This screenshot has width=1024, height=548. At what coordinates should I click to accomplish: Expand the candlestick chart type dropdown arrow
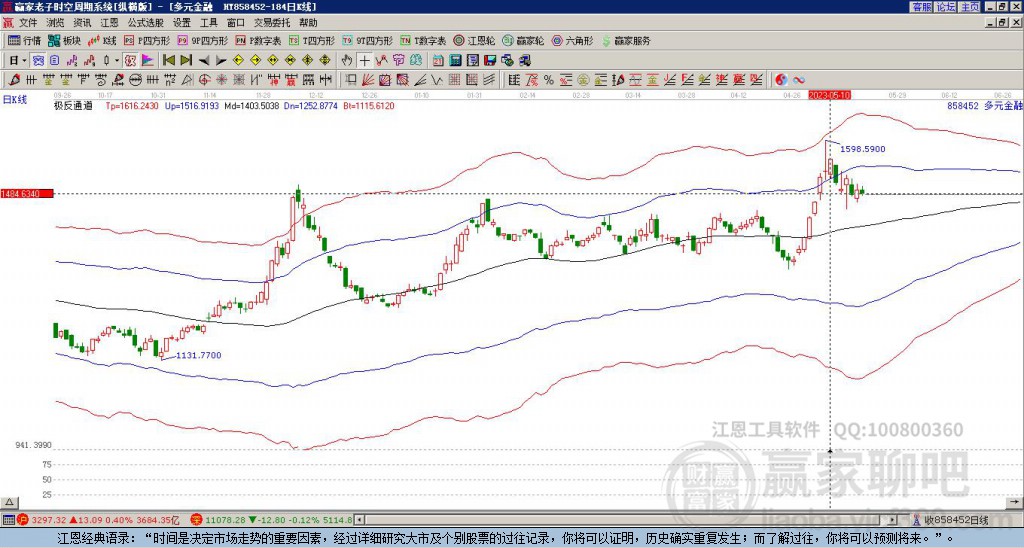click(x=117, y=60)
